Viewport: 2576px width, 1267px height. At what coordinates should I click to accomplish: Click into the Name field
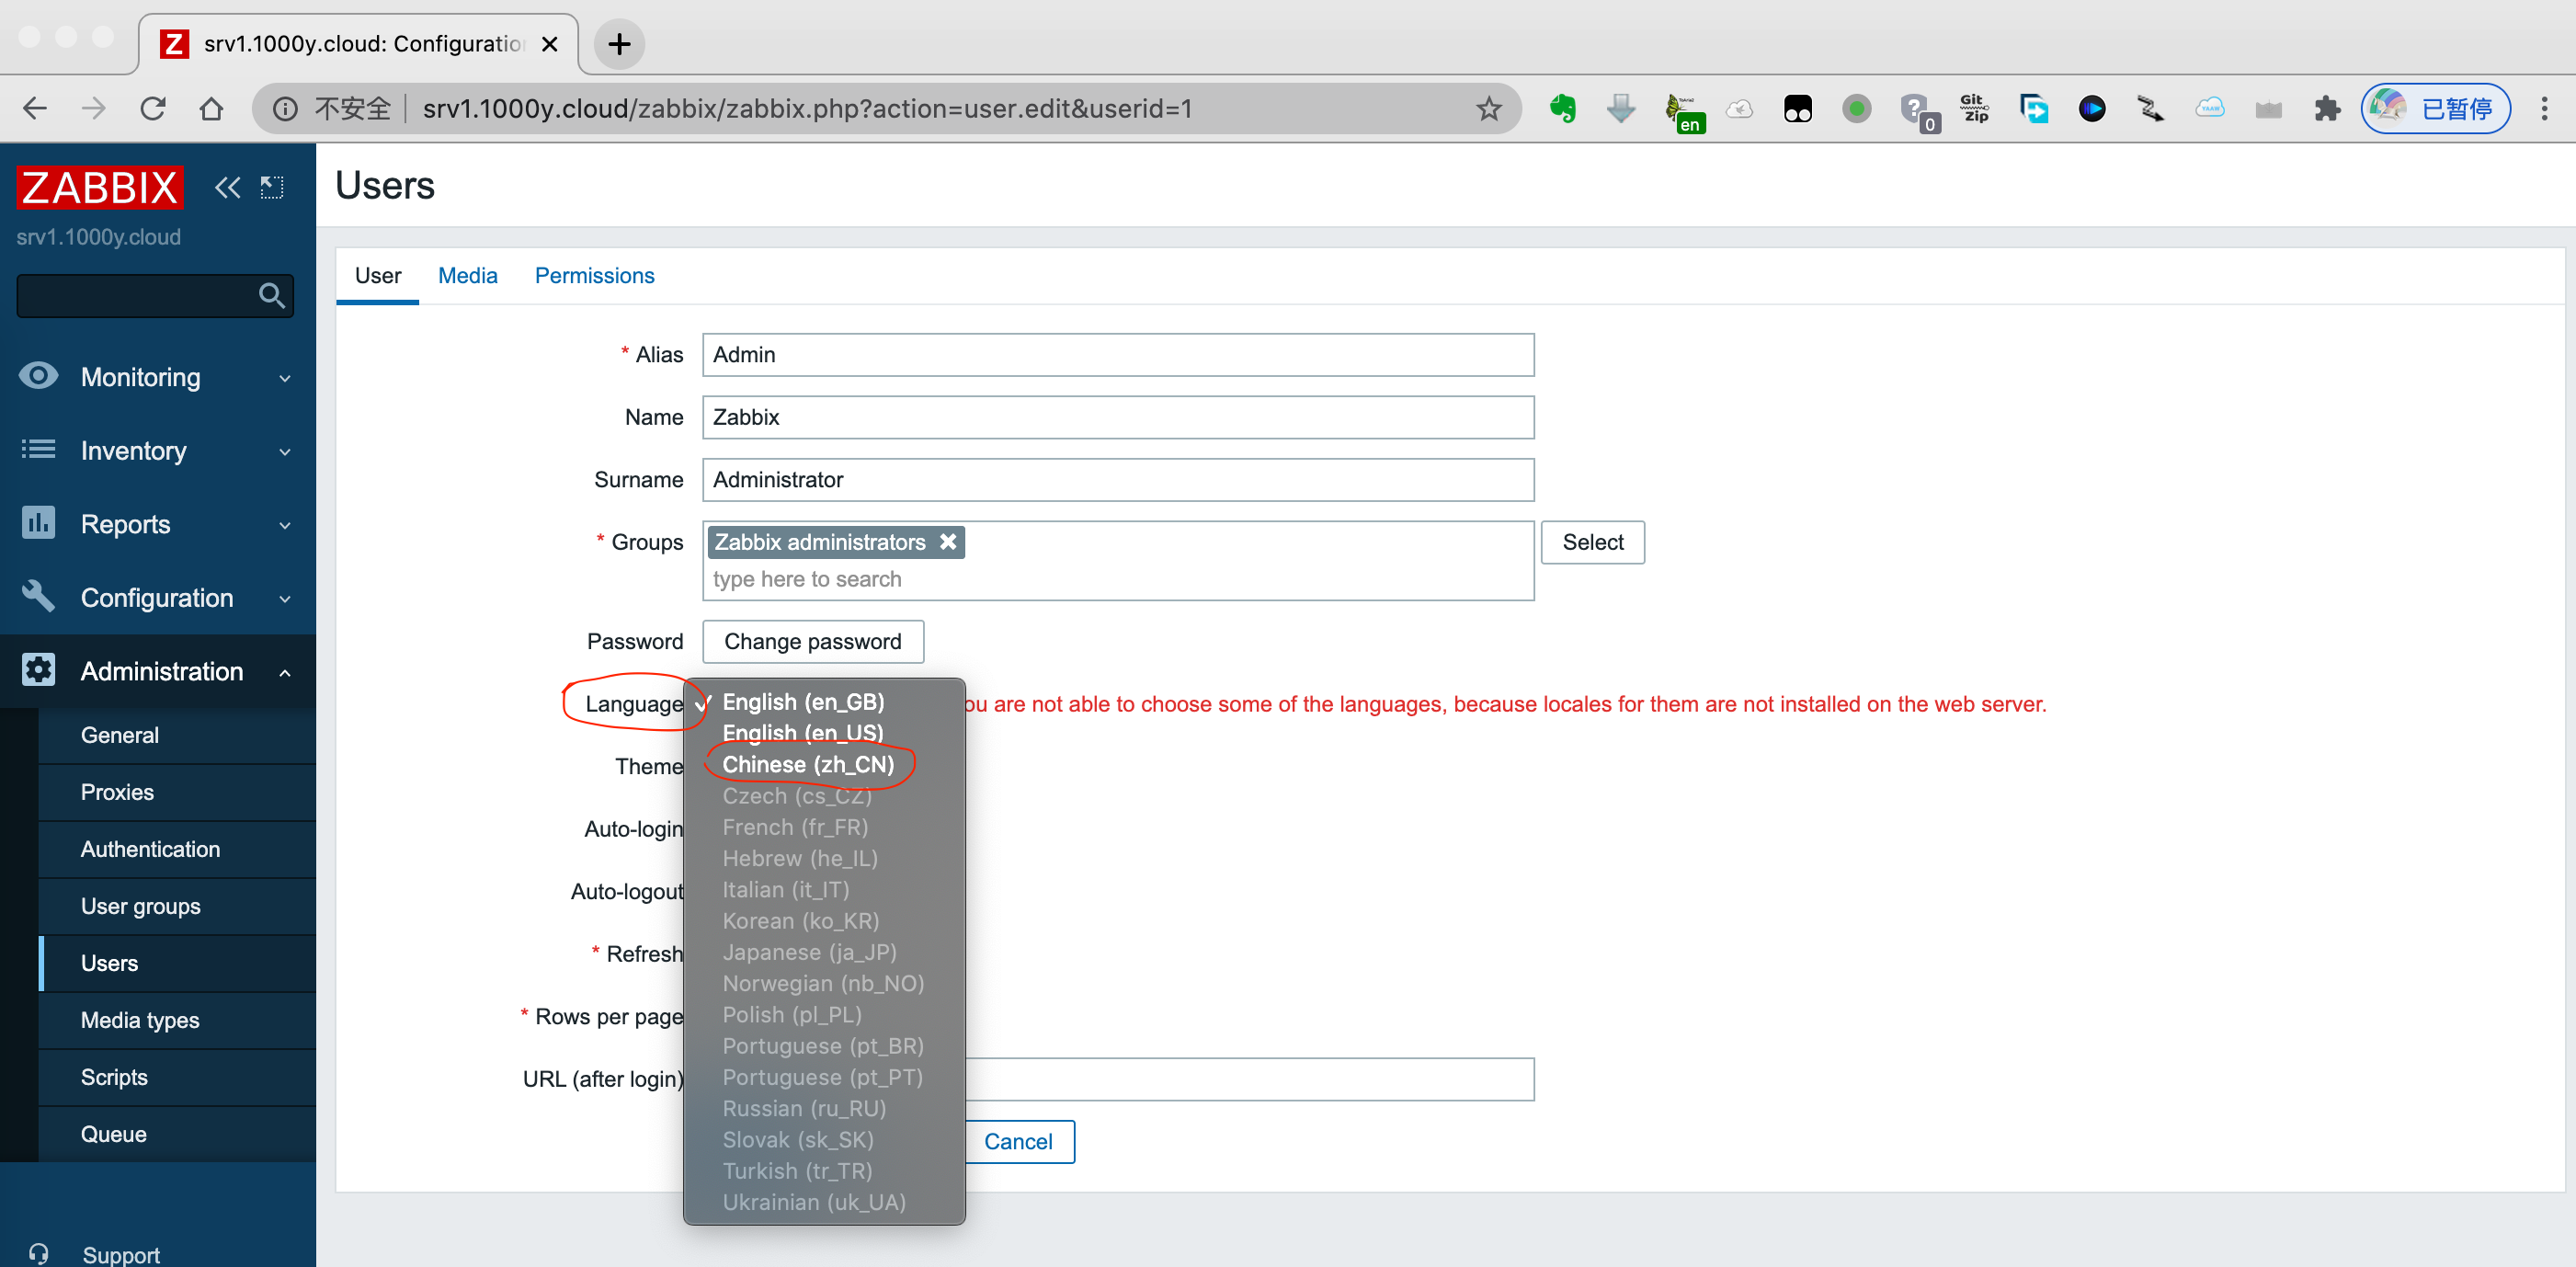tap(1117, 417)
